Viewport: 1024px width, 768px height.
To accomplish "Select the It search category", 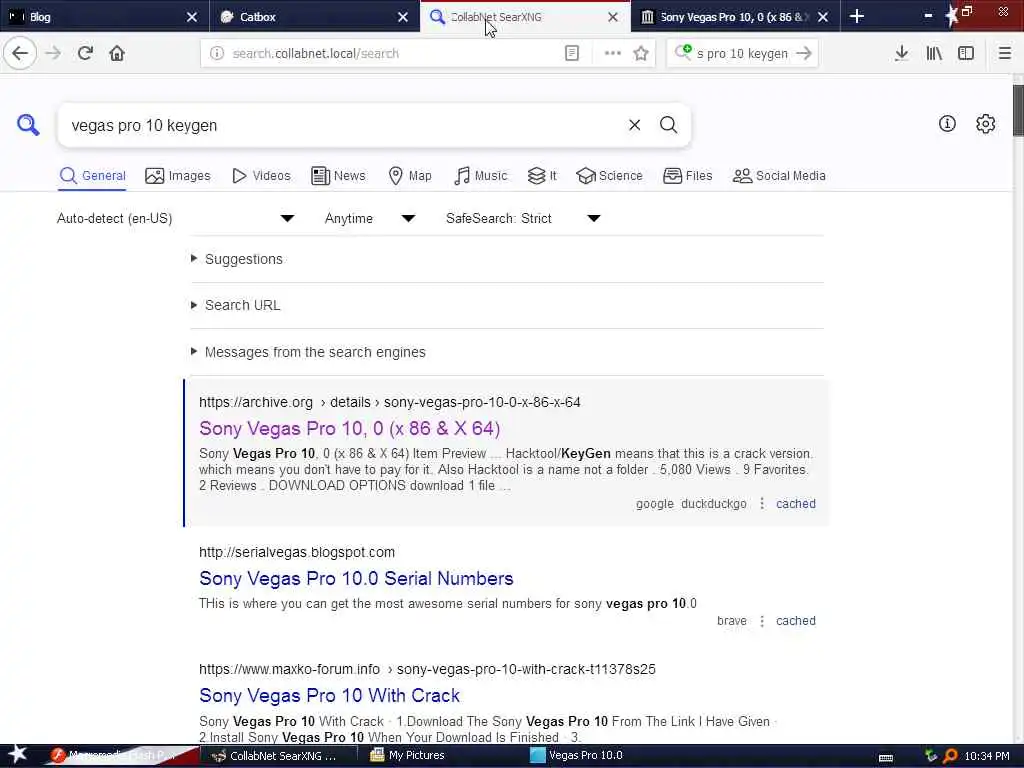I will point(542,176).
